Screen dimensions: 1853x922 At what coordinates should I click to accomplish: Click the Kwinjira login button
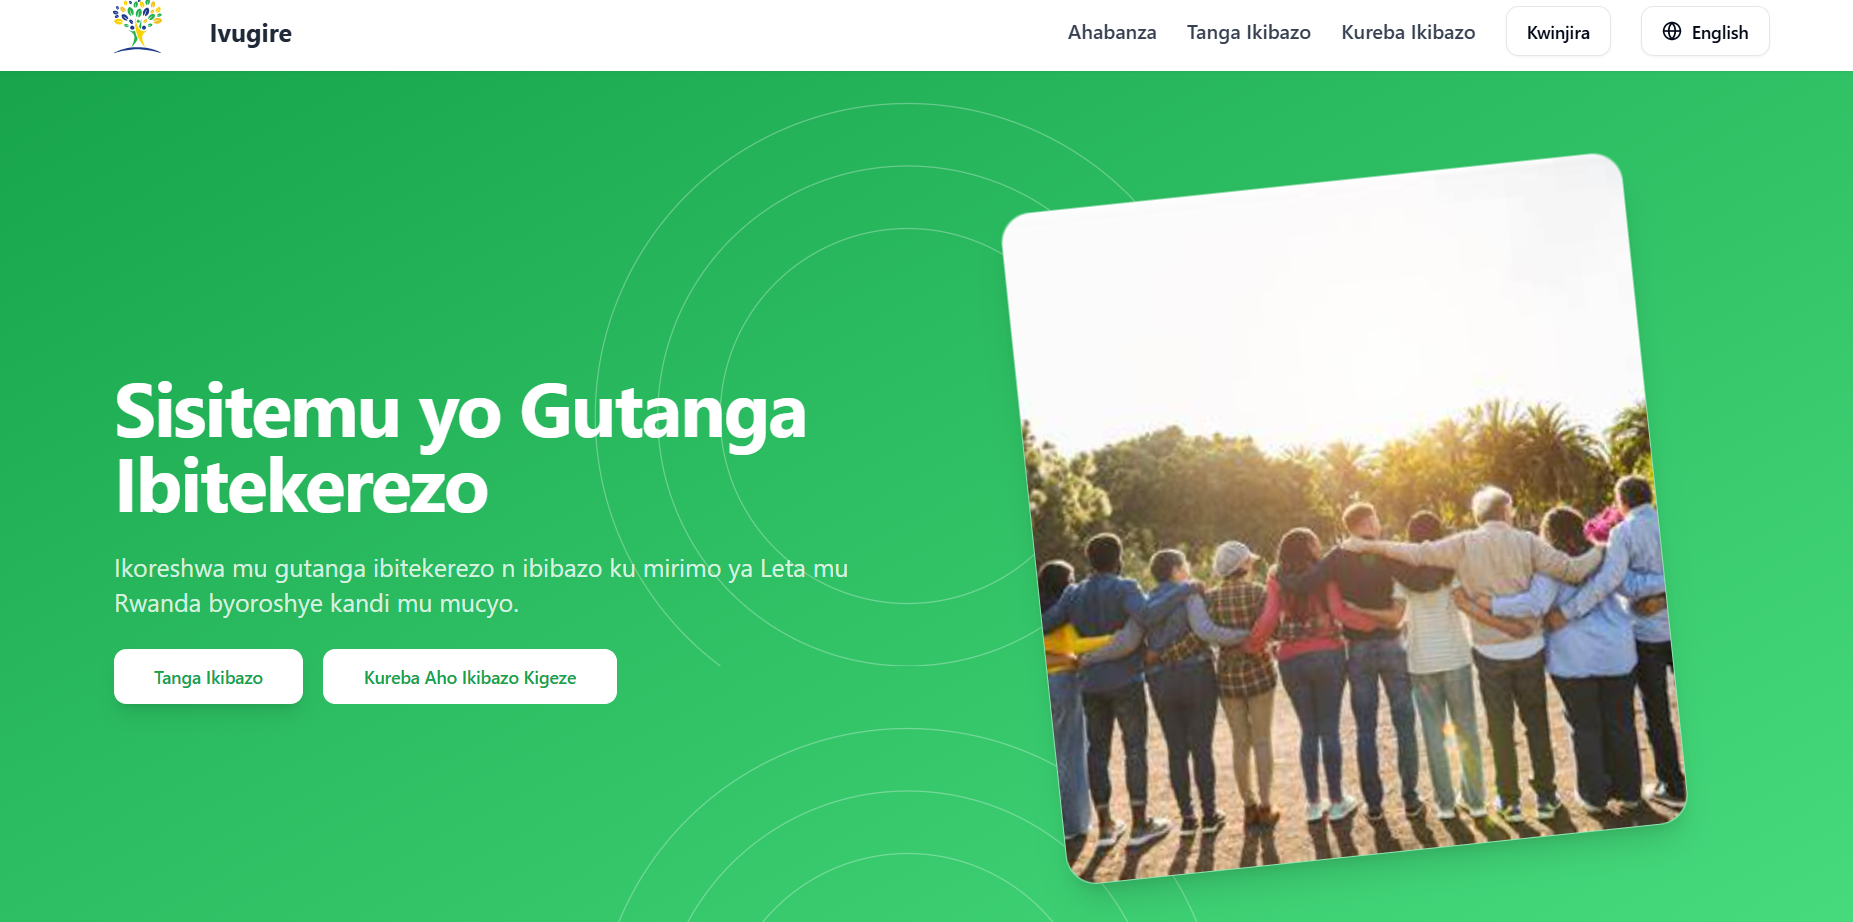pos(1558,31)
